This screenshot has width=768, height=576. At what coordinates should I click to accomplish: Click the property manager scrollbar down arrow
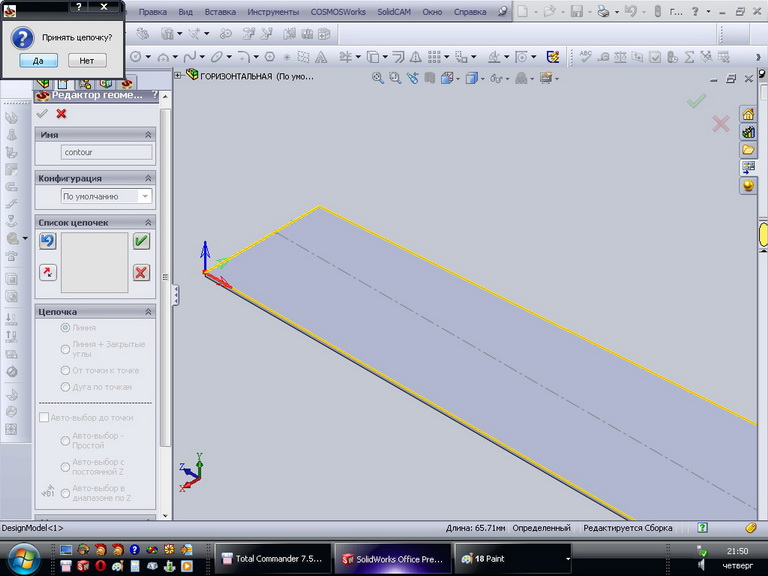tap(165, 515)
